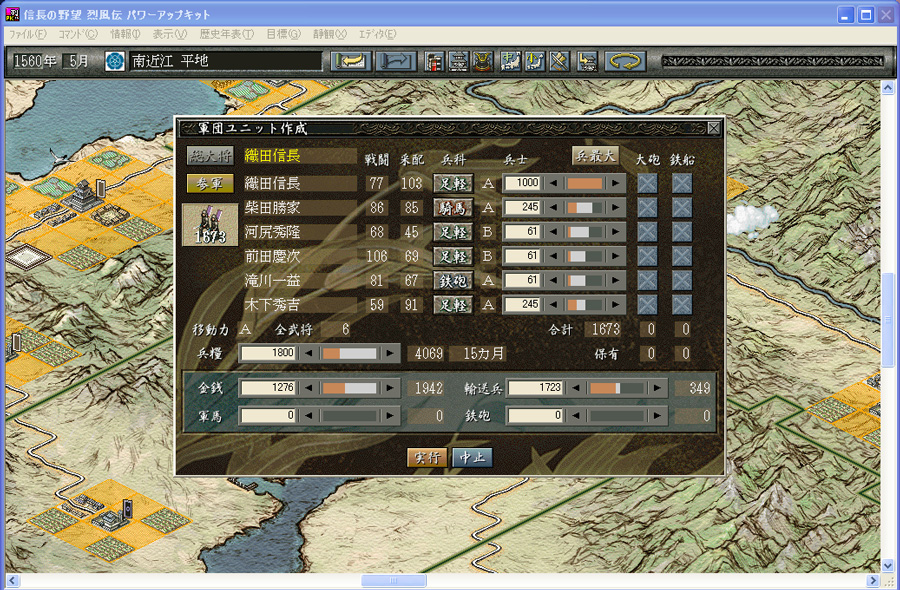Click the scroll-back arrow toolbar icon
Screen dimensions: 900x590
point(351,61)
